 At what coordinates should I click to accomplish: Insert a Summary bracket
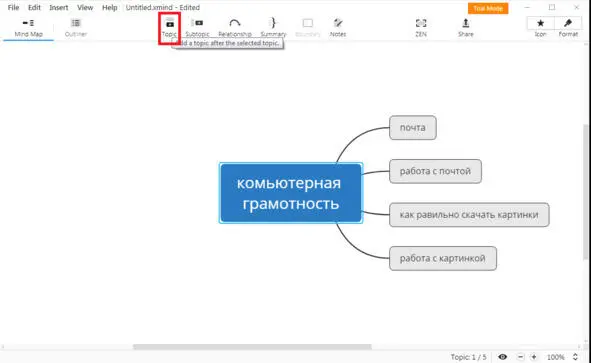[x=273, y=28]
